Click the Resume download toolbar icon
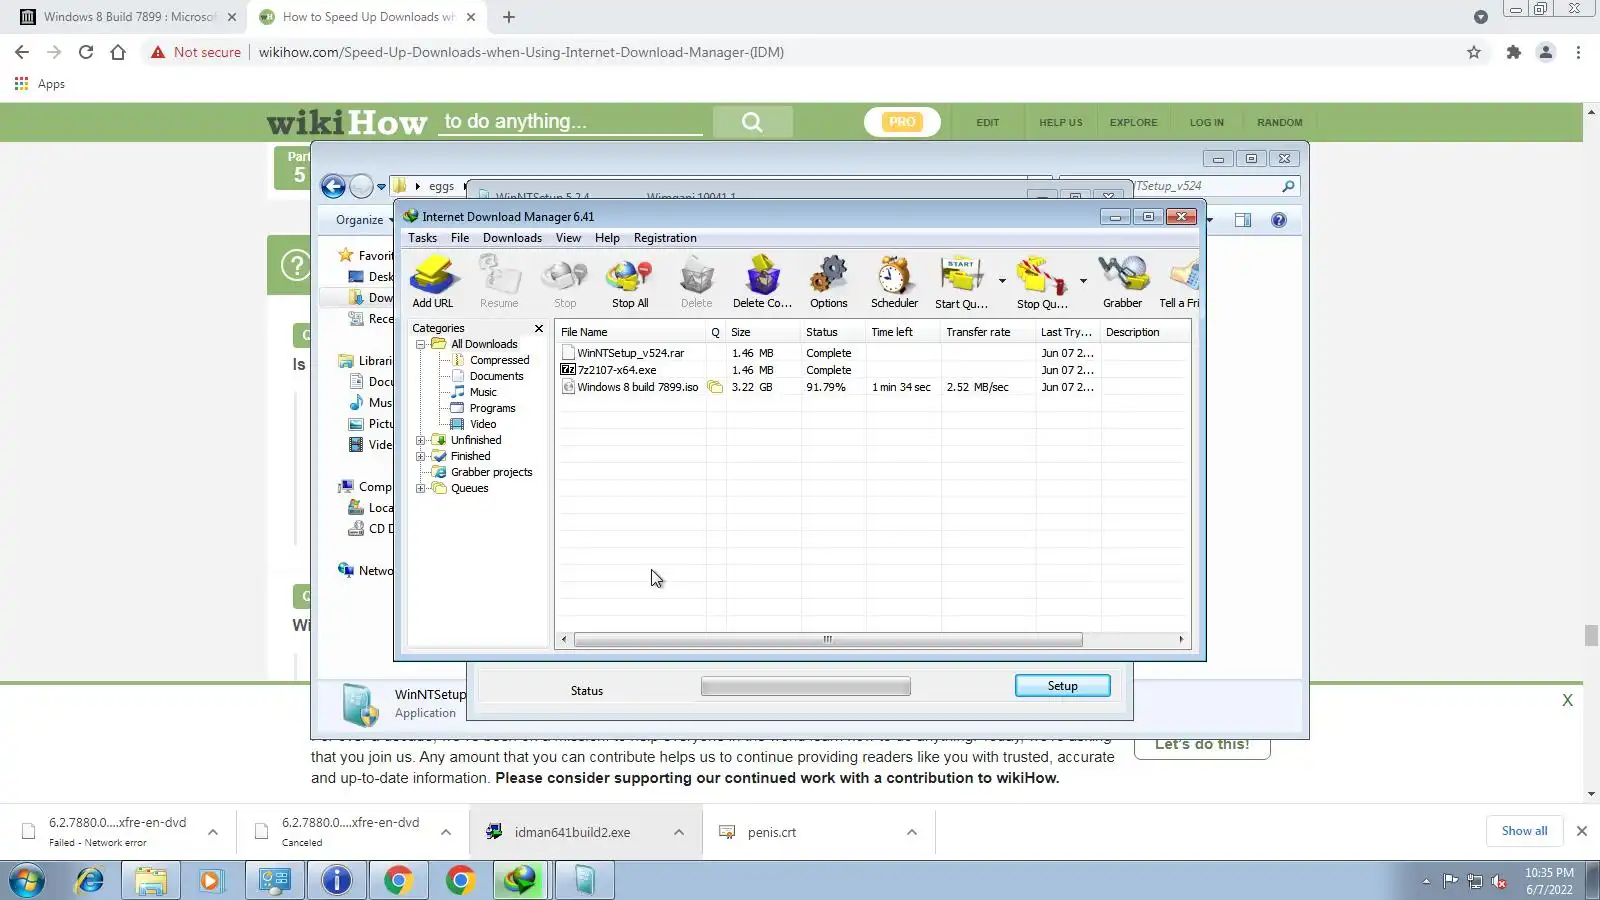Viewport: 1600px width, 900px height. (x=499, y=281)
